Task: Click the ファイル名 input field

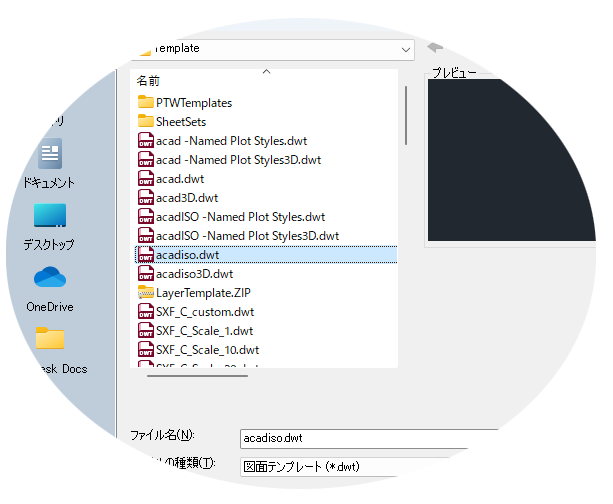Action: [x=367, y=439]
